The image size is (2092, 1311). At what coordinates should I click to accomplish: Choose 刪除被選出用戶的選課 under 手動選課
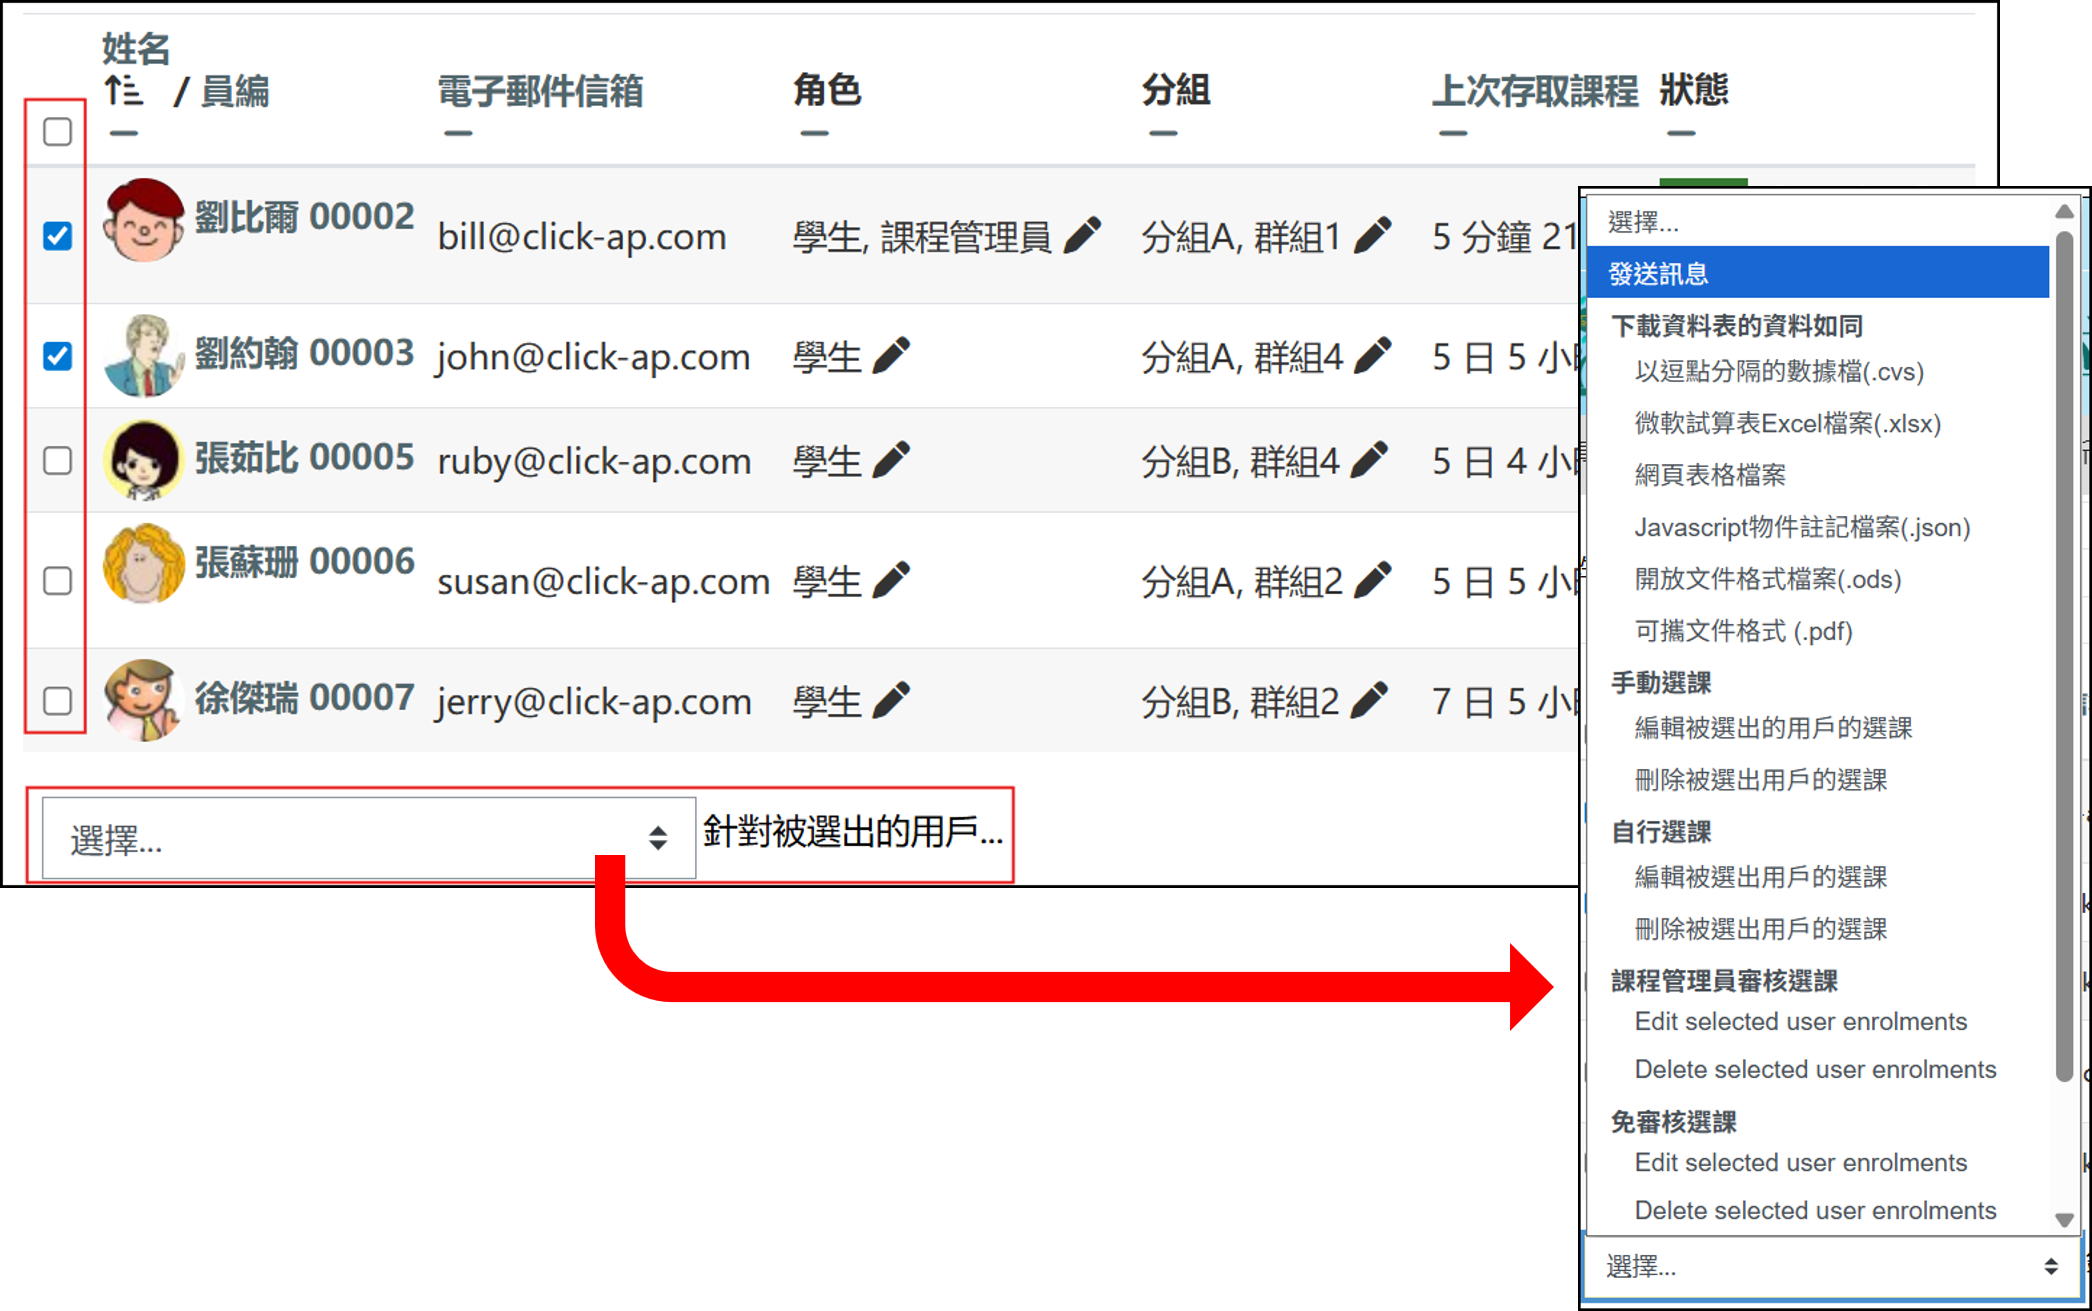pos(1761,780)
